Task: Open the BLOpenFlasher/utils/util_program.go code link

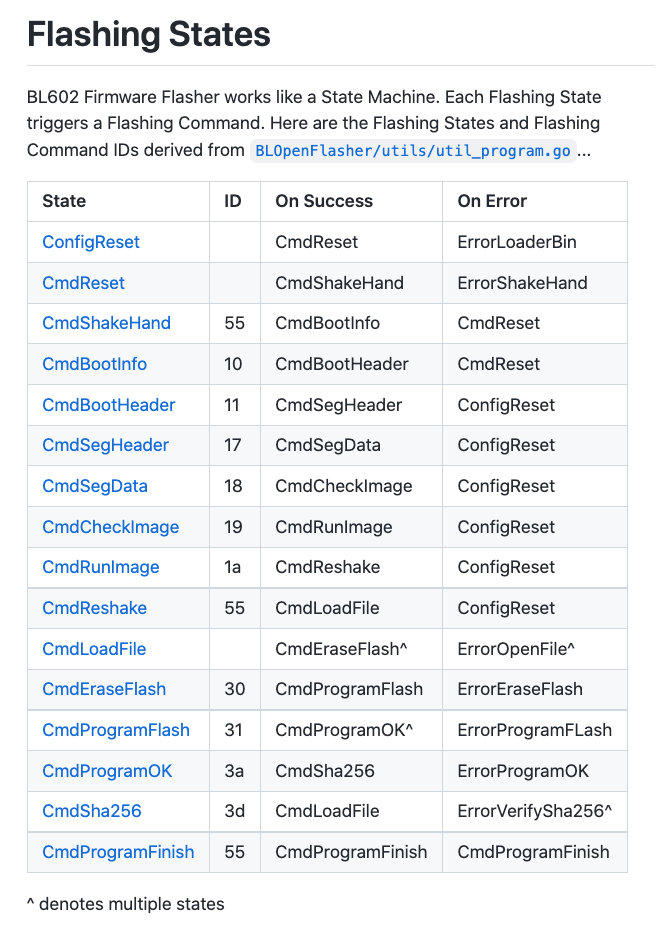Action: point(414,151)
